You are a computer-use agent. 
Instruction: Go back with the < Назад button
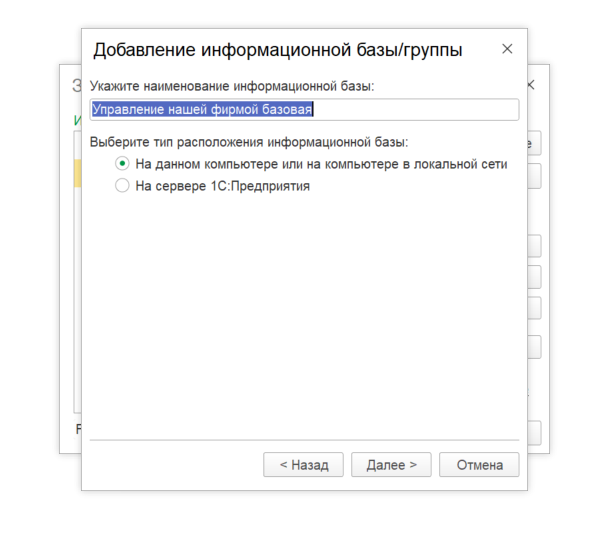coord(303,465)
